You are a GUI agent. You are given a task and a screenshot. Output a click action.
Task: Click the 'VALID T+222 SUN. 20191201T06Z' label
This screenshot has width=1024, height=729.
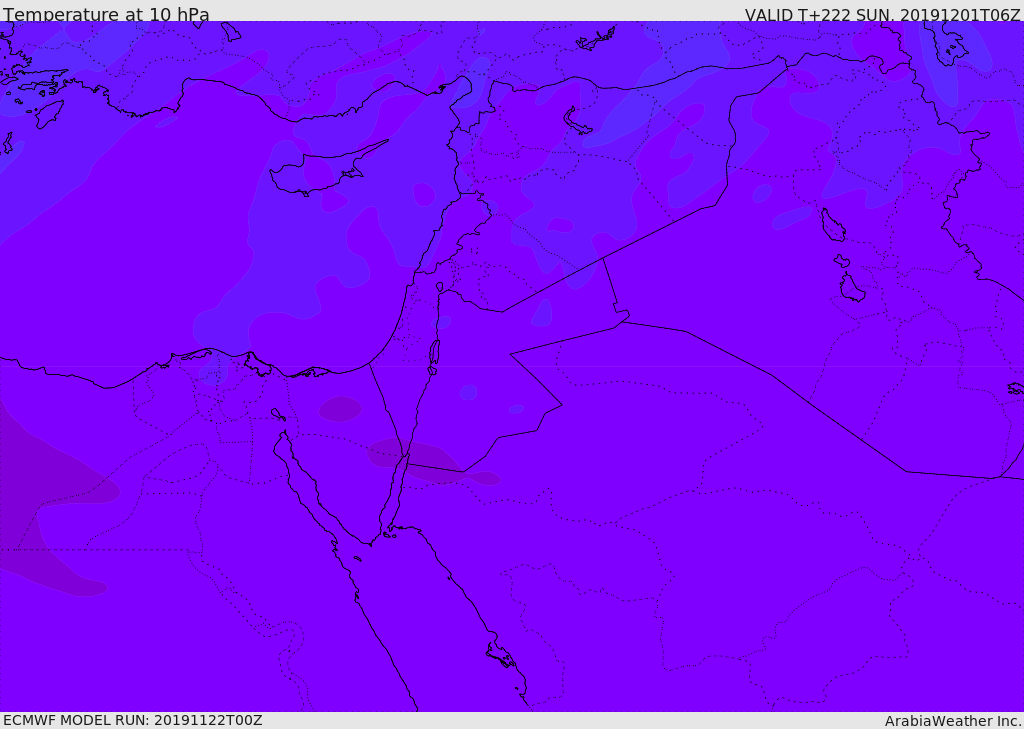pyautogui.click(x=882, y=14)
